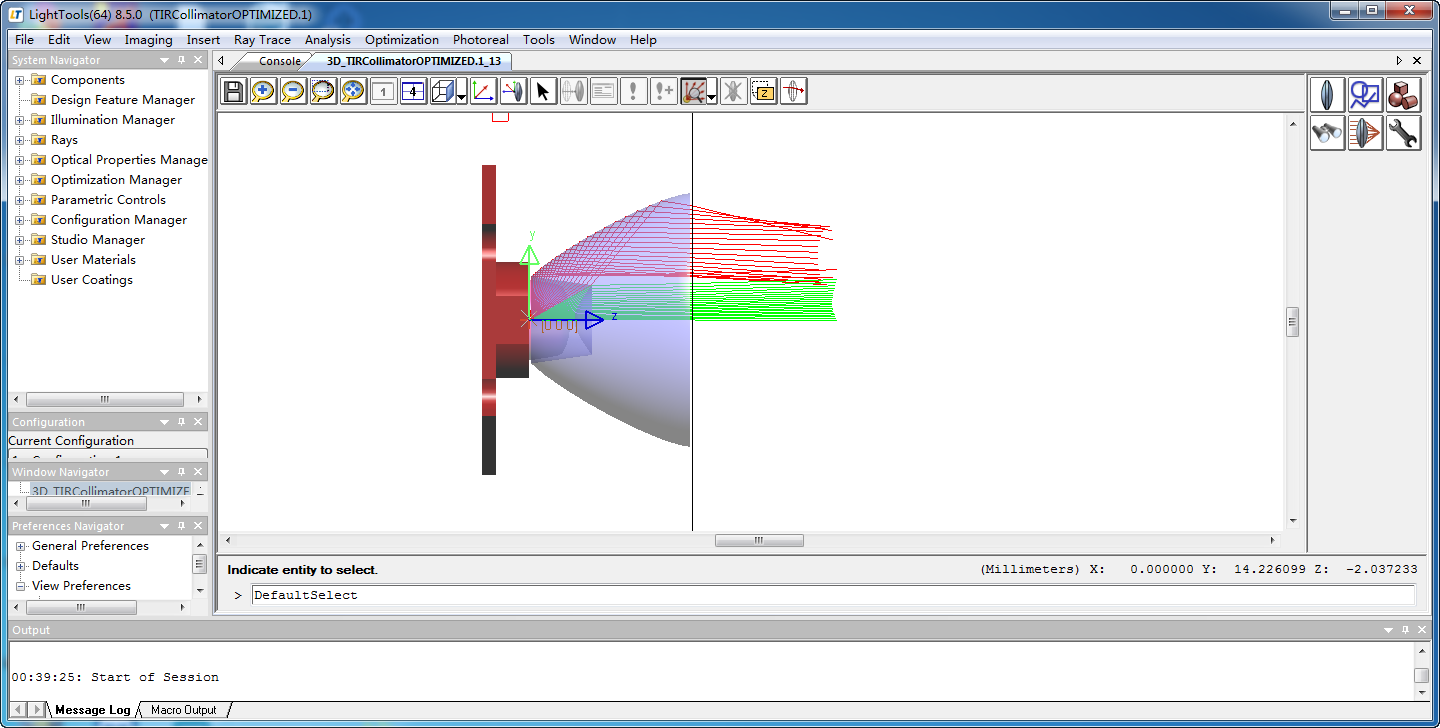Open the Photoreal menu

pyautogui.click(x=481, y=40)
